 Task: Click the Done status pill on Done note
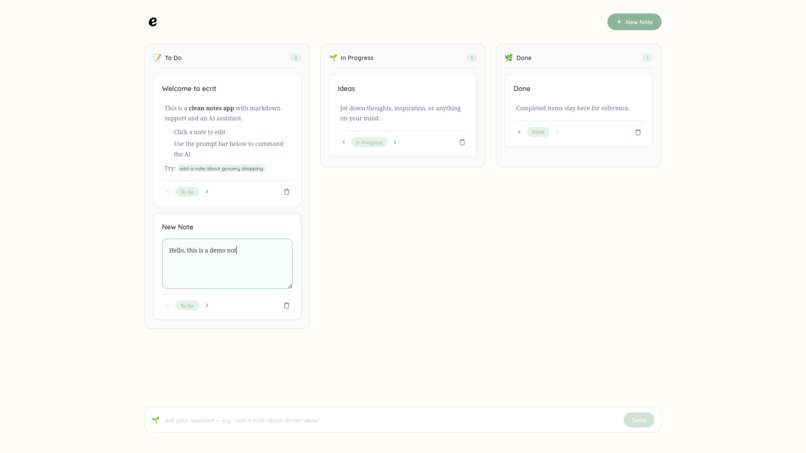[538, 132]
